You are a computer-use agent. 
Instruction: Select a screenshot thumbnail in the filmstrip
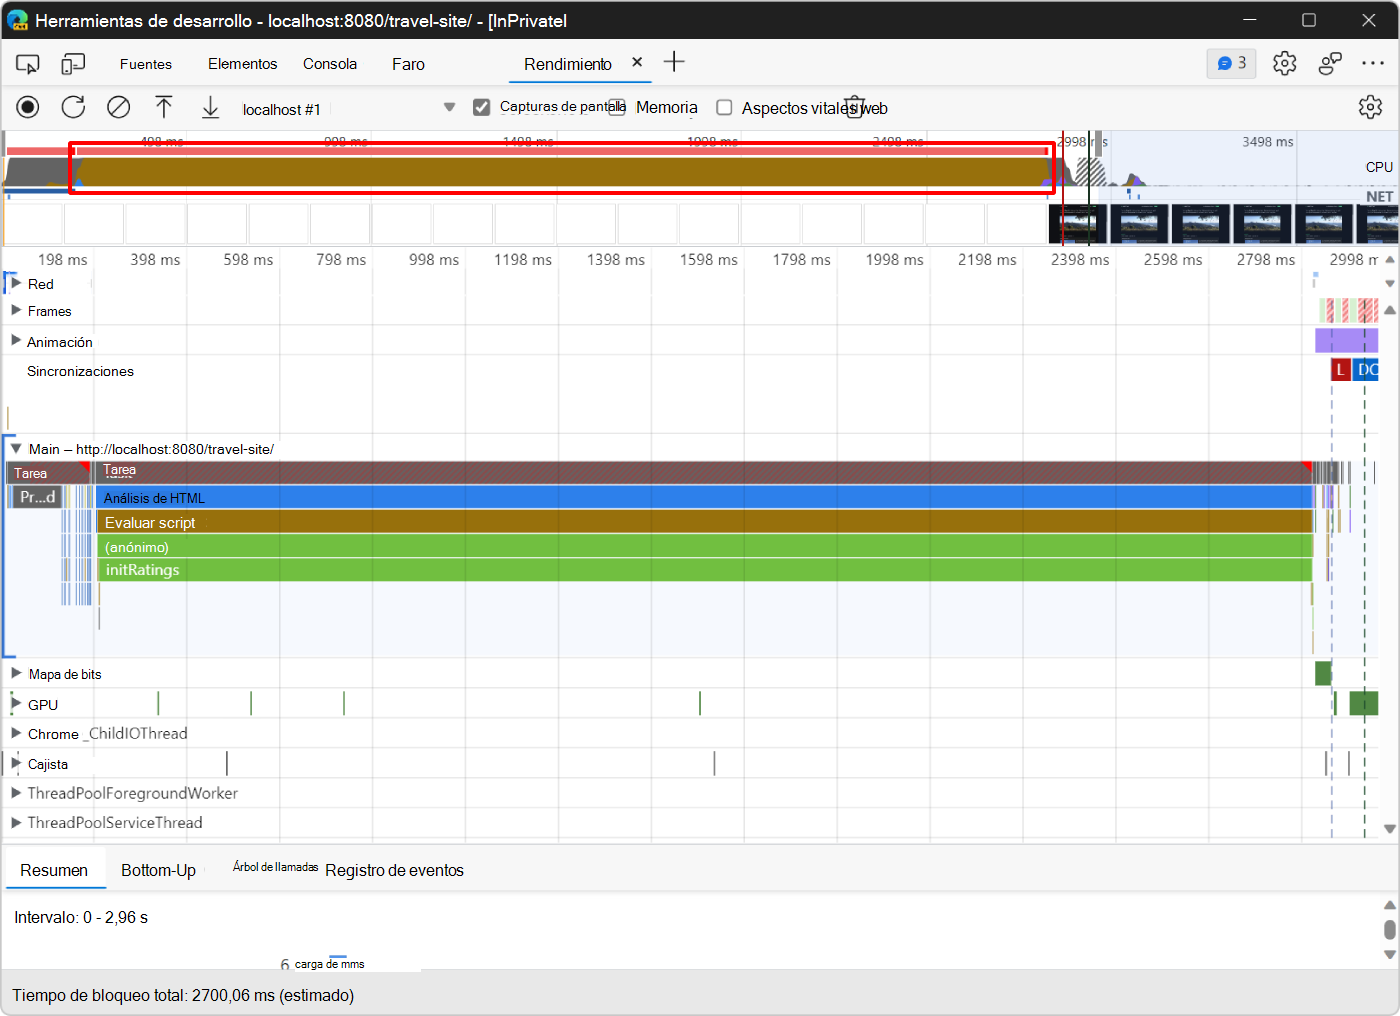[x=1140, y=223]
